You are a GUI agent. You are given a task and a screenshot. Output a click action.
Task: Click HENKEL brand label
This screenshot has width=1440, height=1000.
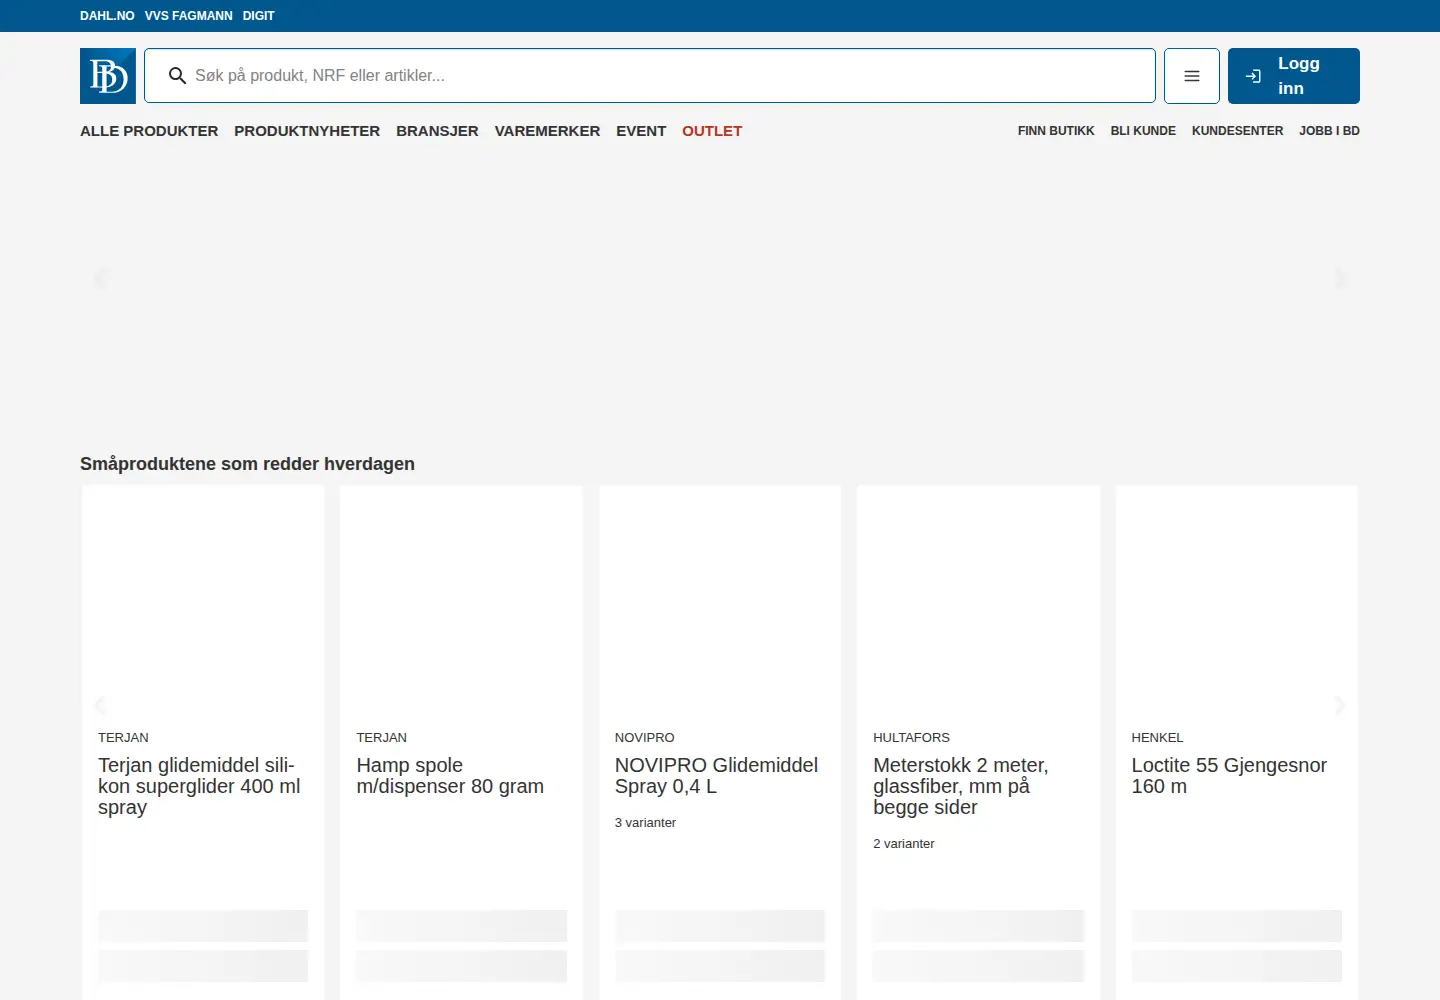coord(1157,738)
